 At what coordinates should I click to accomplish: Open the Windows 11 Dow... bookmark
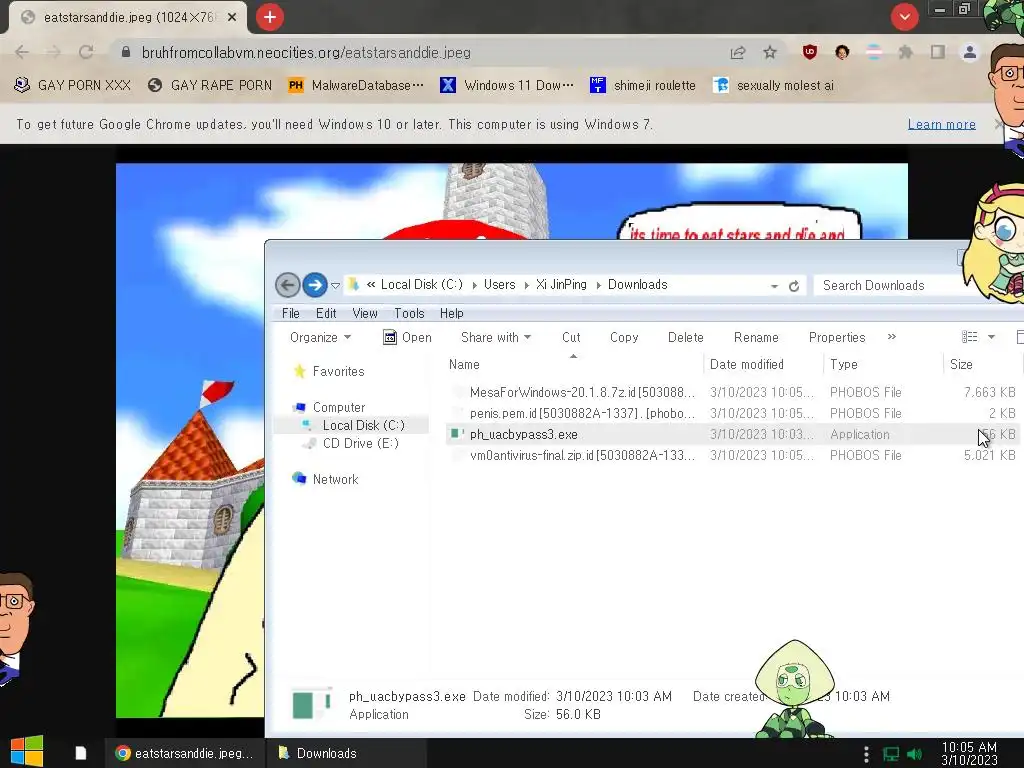click(x=507, y=86)
